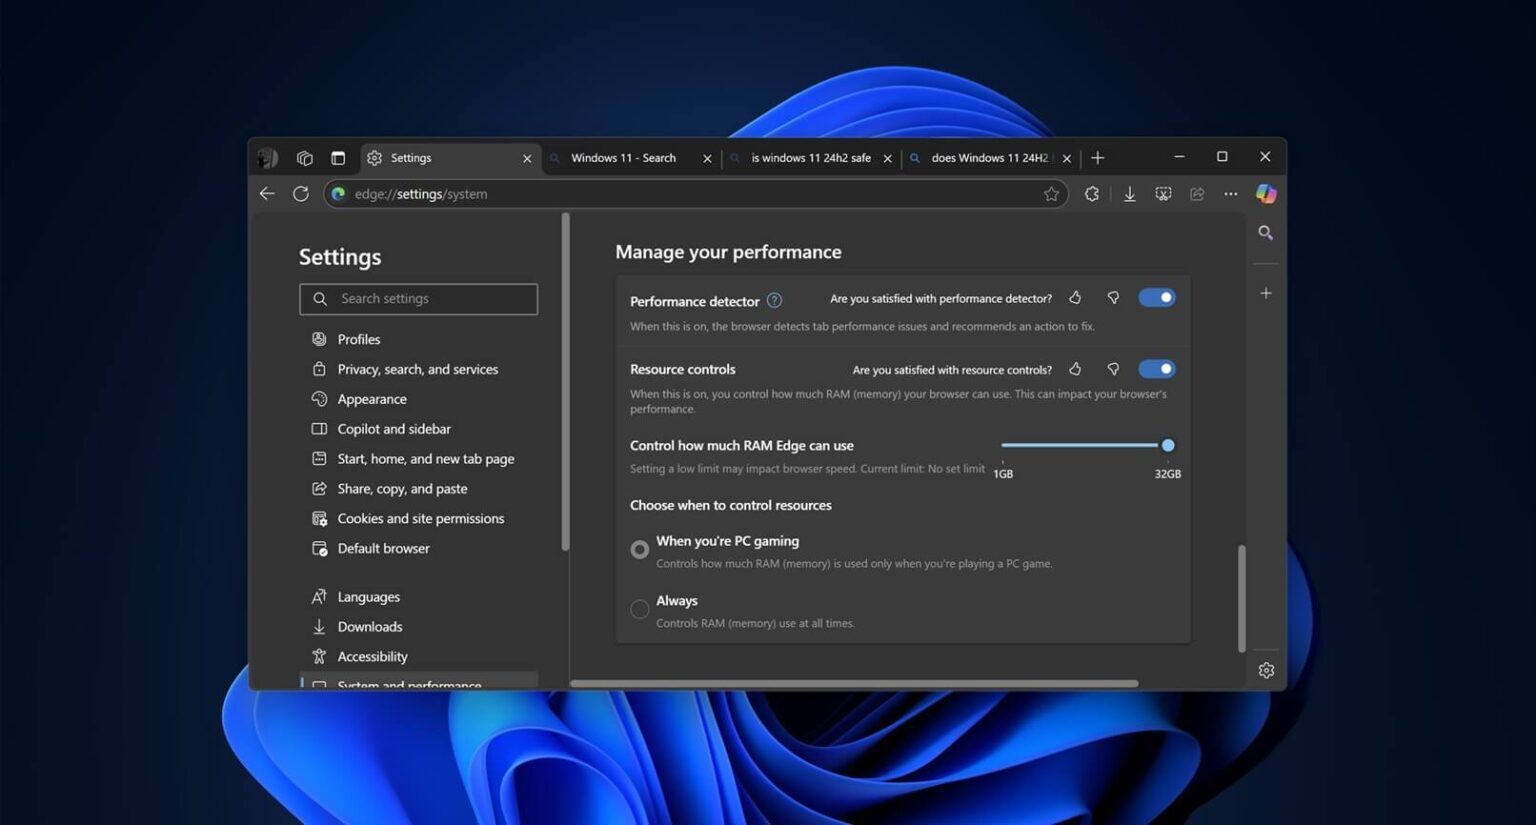Disable Resource controls

tap(1157, 369)
